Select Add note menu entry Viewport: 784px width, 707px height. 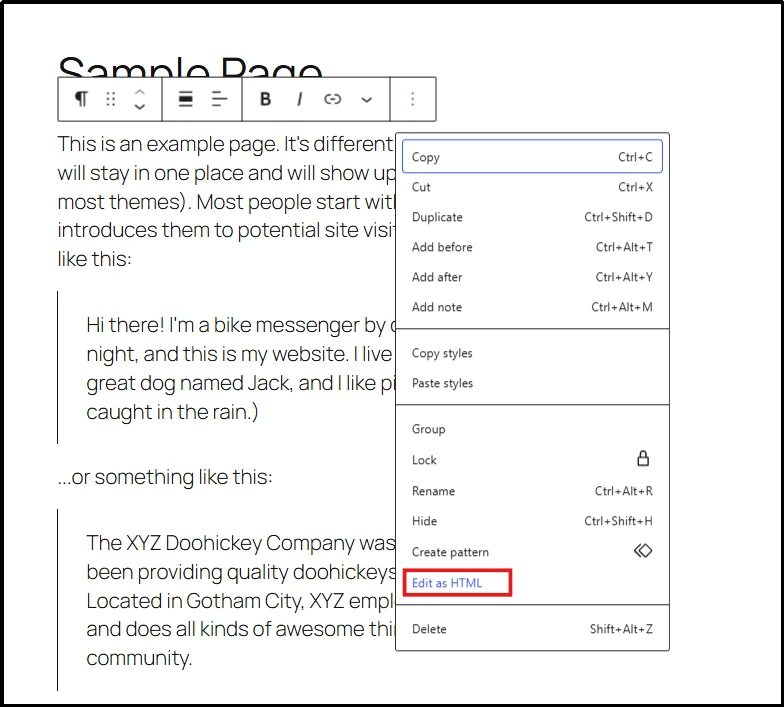point(532,307)
